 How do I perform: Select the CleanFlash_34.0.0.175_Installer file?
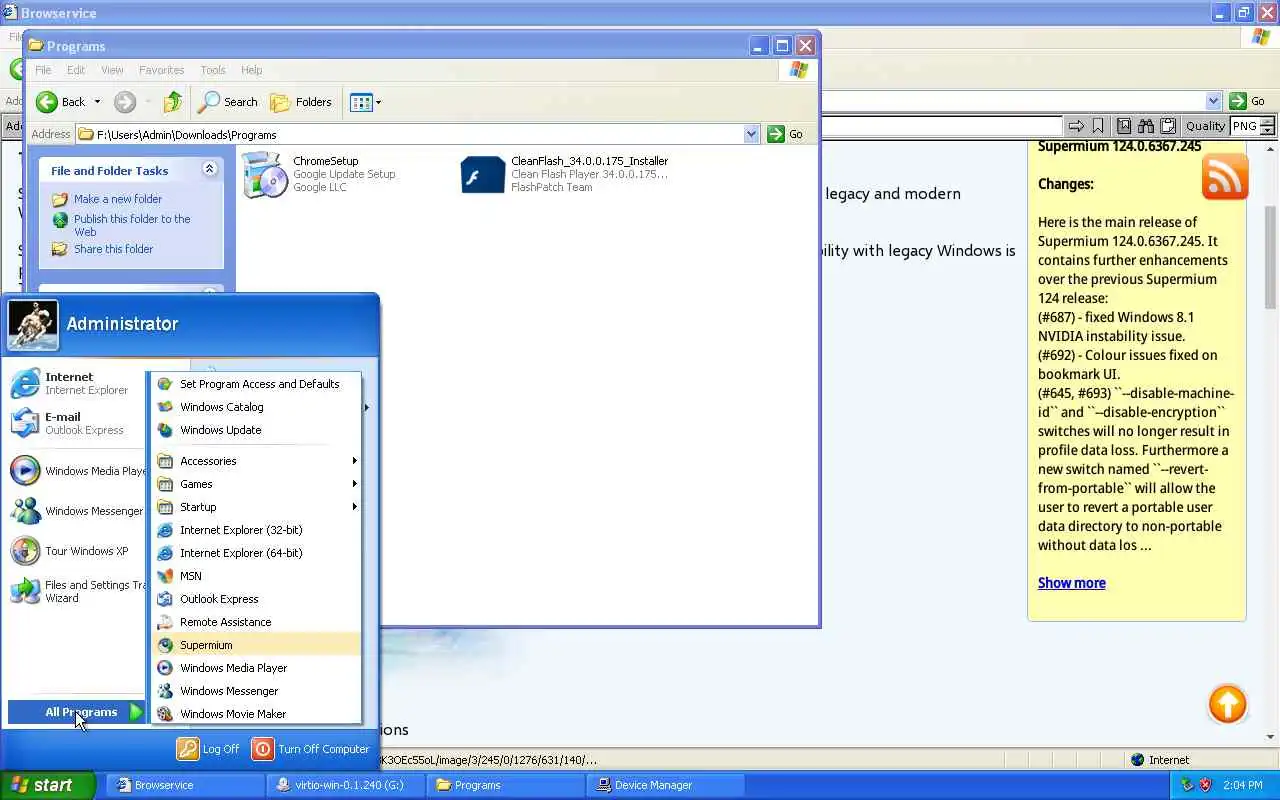[x=565, y=174]
